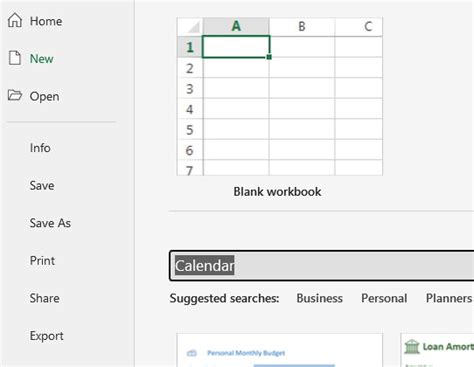The image size is (474, 367).
Task: Go to Home in the sidebar
Action: pyautogui.click(x=46, y=21)
